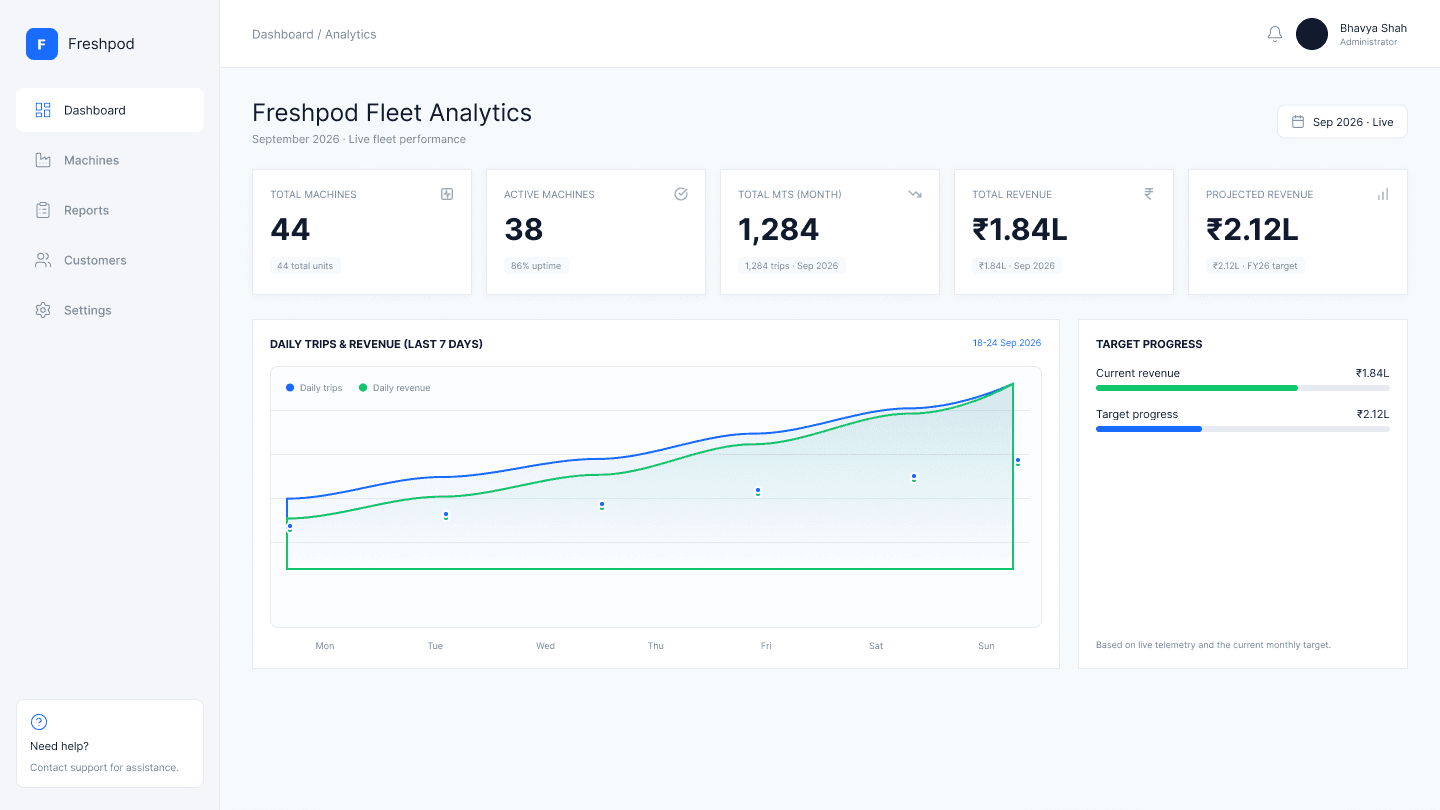This screenshot has width=1440, height=810.
Task: Click the Total MTS value 1,284
Action: tap(779, 230)
